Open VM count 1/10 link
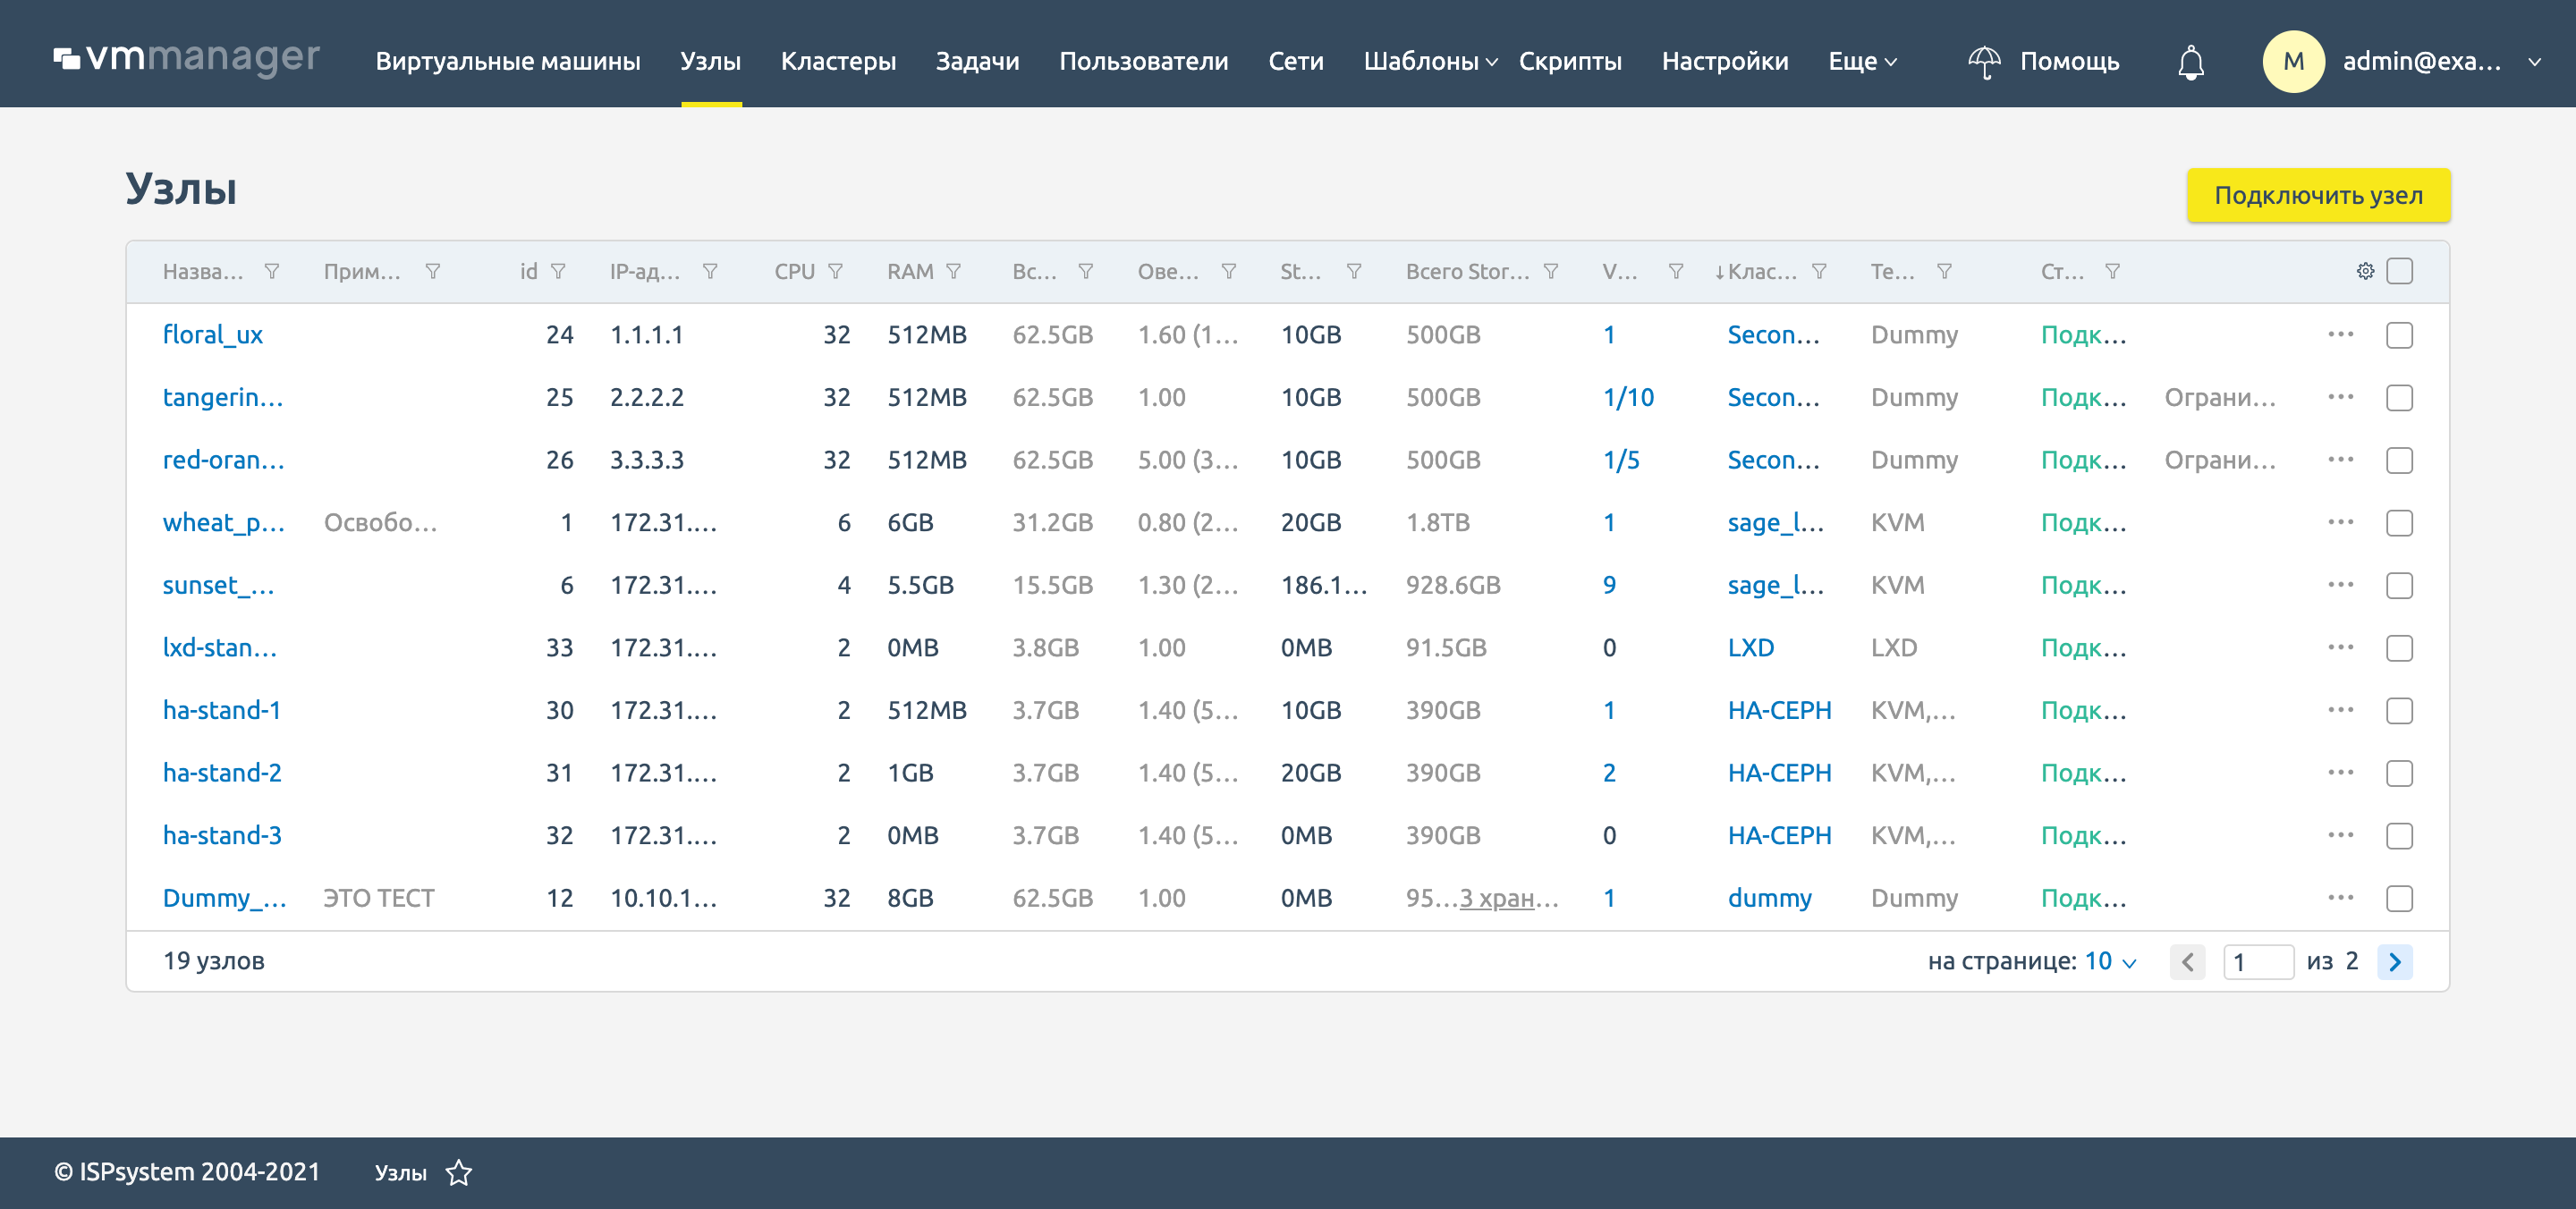 pos(1628,397)
